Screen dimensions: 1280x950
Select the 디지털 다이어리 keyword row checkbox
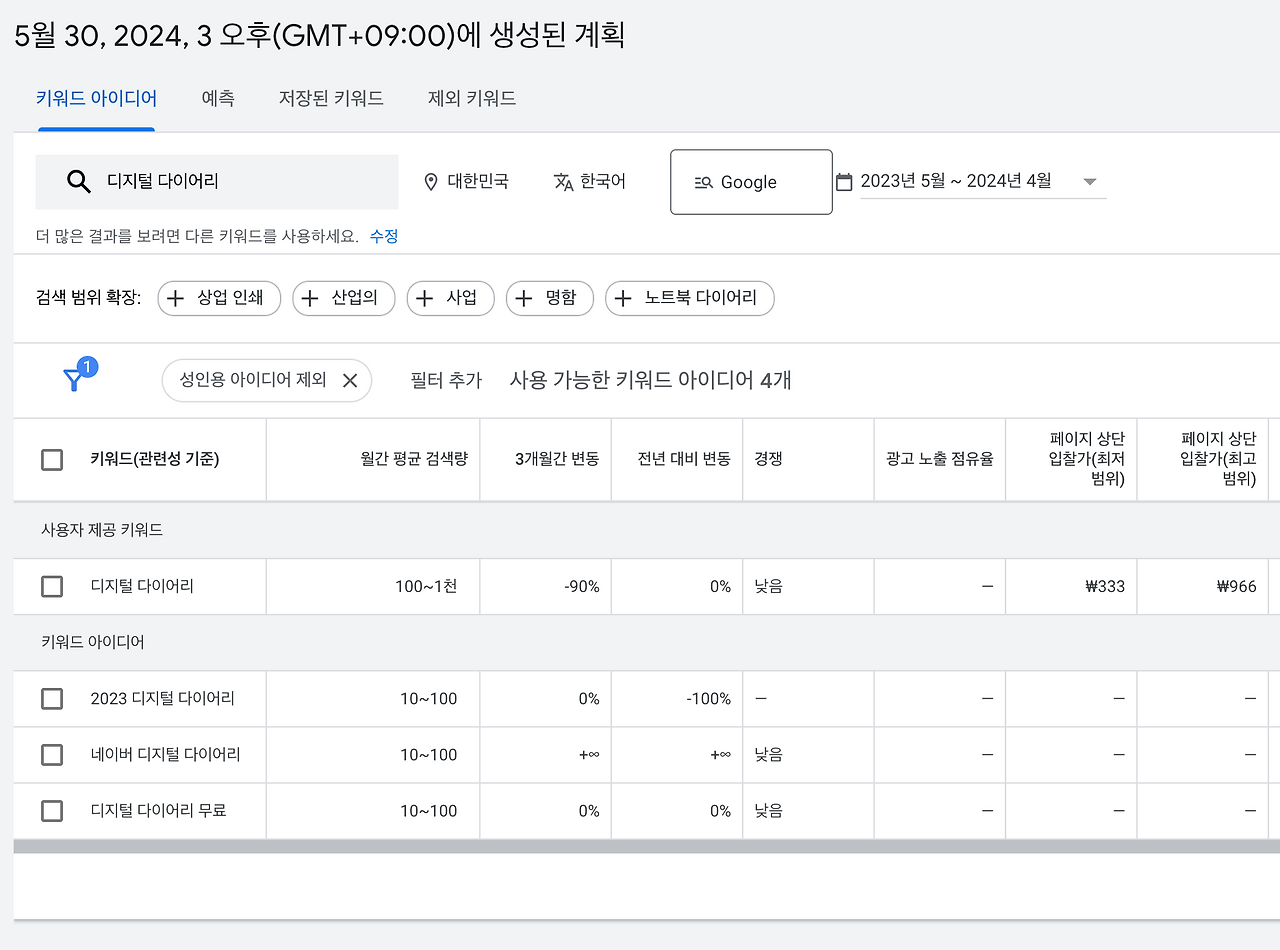coord(52,586)
